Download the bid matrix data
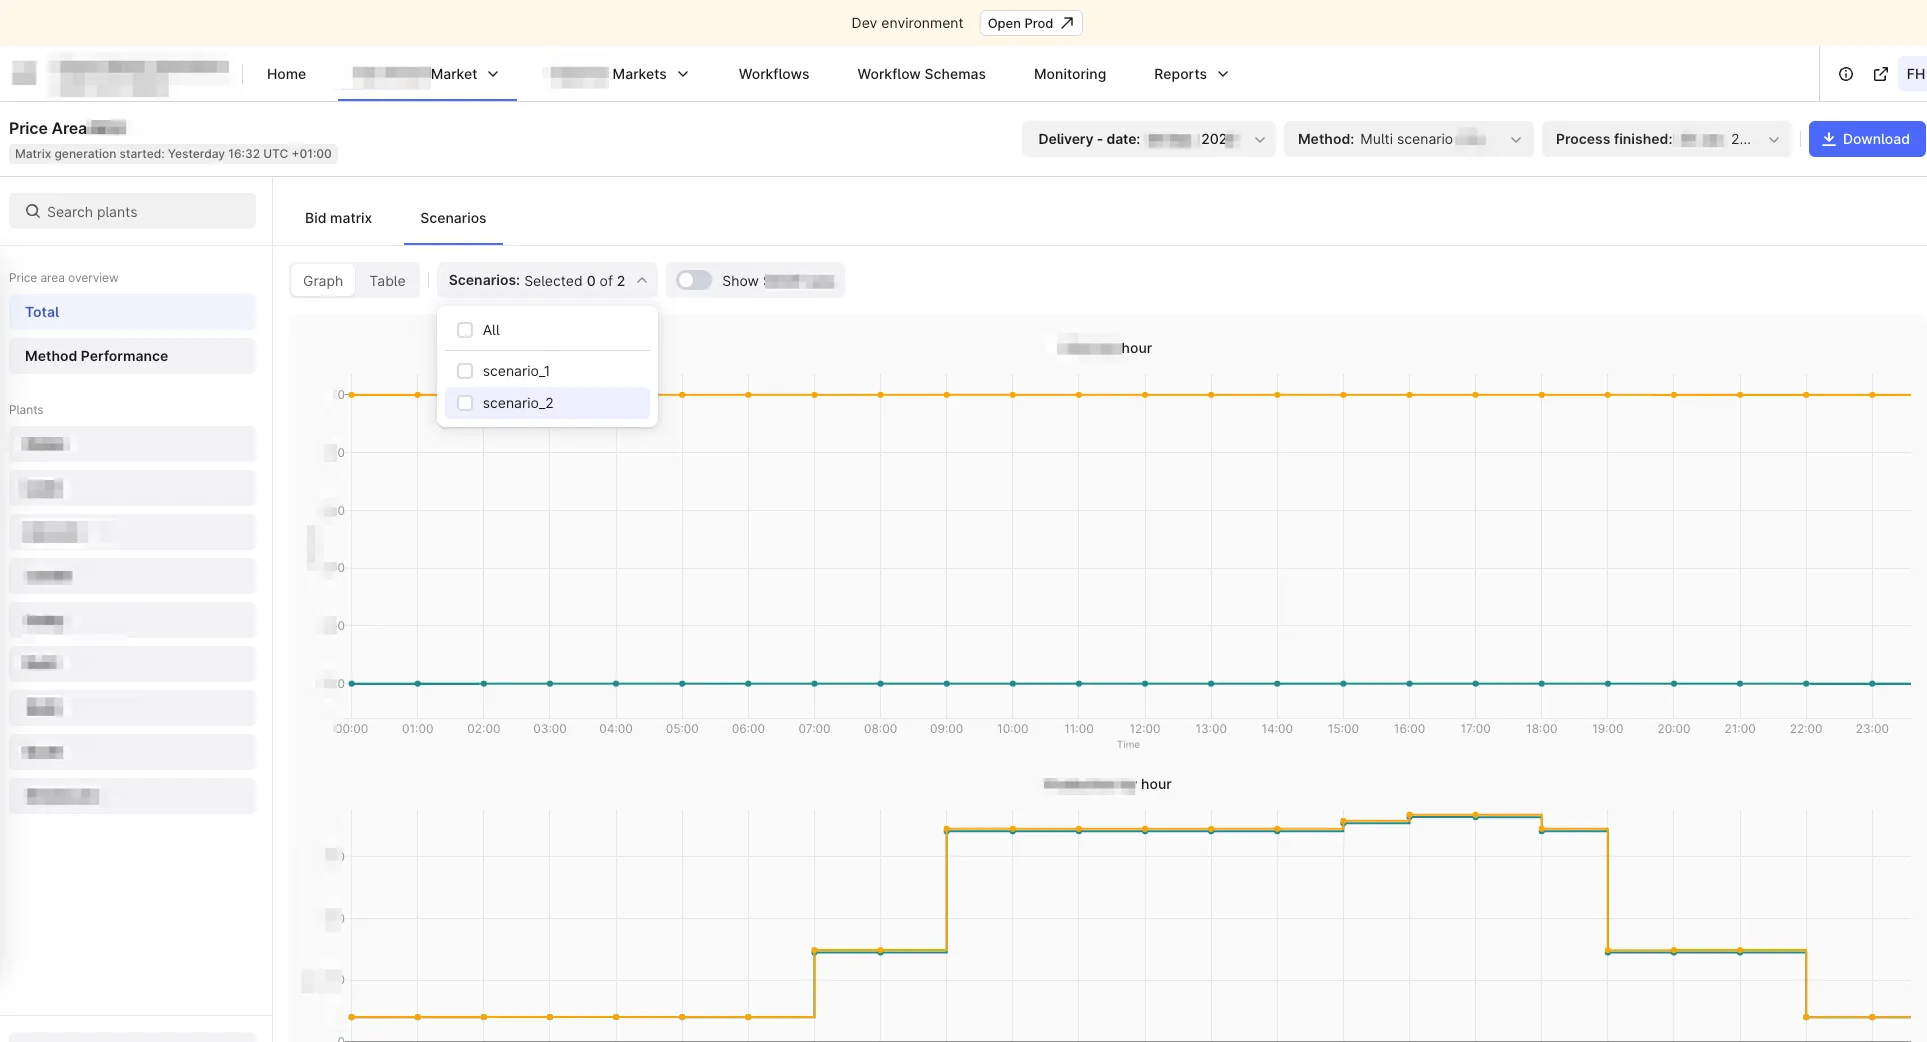The image size is (1927, 1042). pyautogui.click(x=1866, y=139)
